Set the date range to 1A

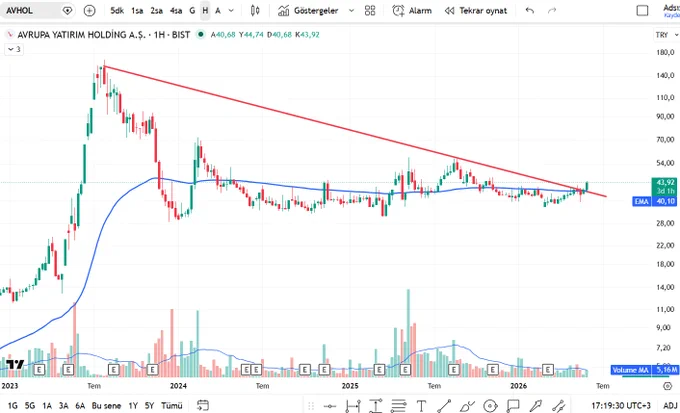(47, 406)
